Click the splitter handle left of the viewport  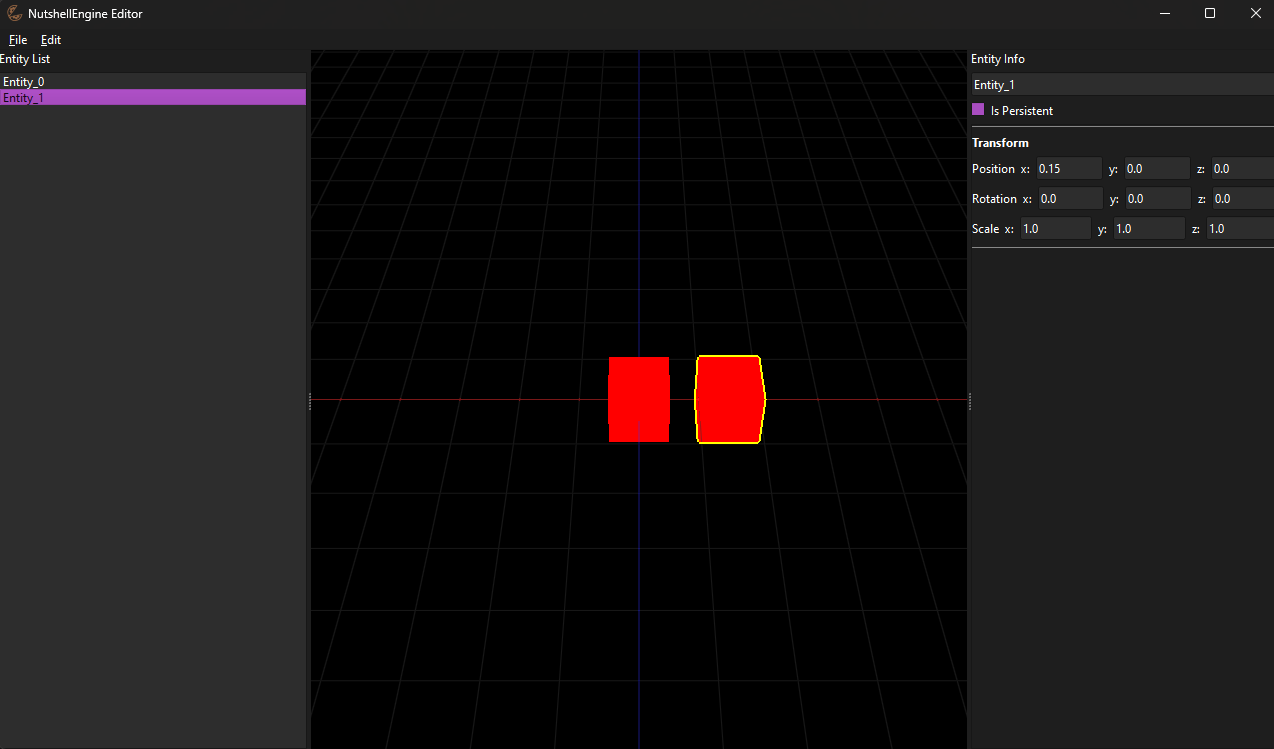(310, 401)
